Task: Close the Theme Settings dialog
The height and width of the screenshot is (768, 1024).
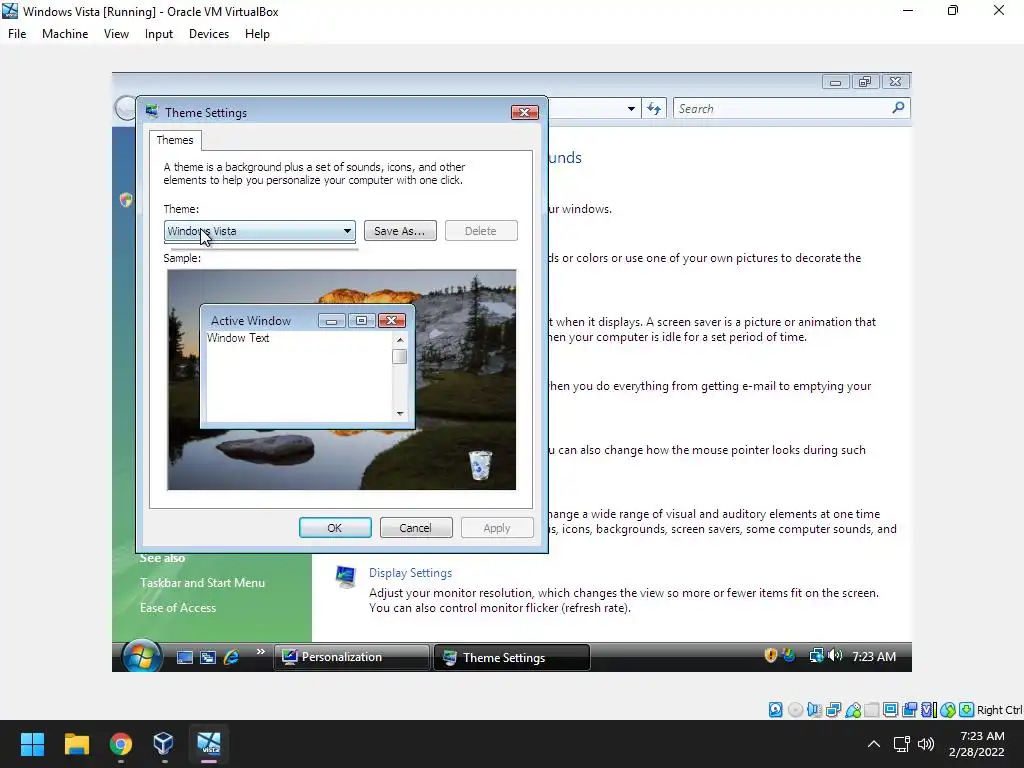Action: [x=524, y=112]
